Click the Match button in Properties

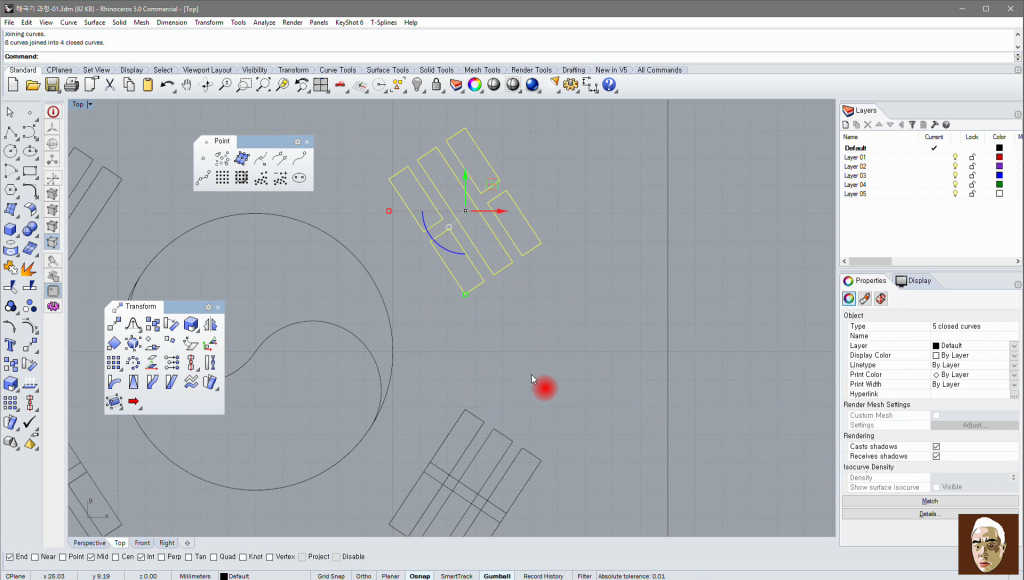click(x=929, y=502)
